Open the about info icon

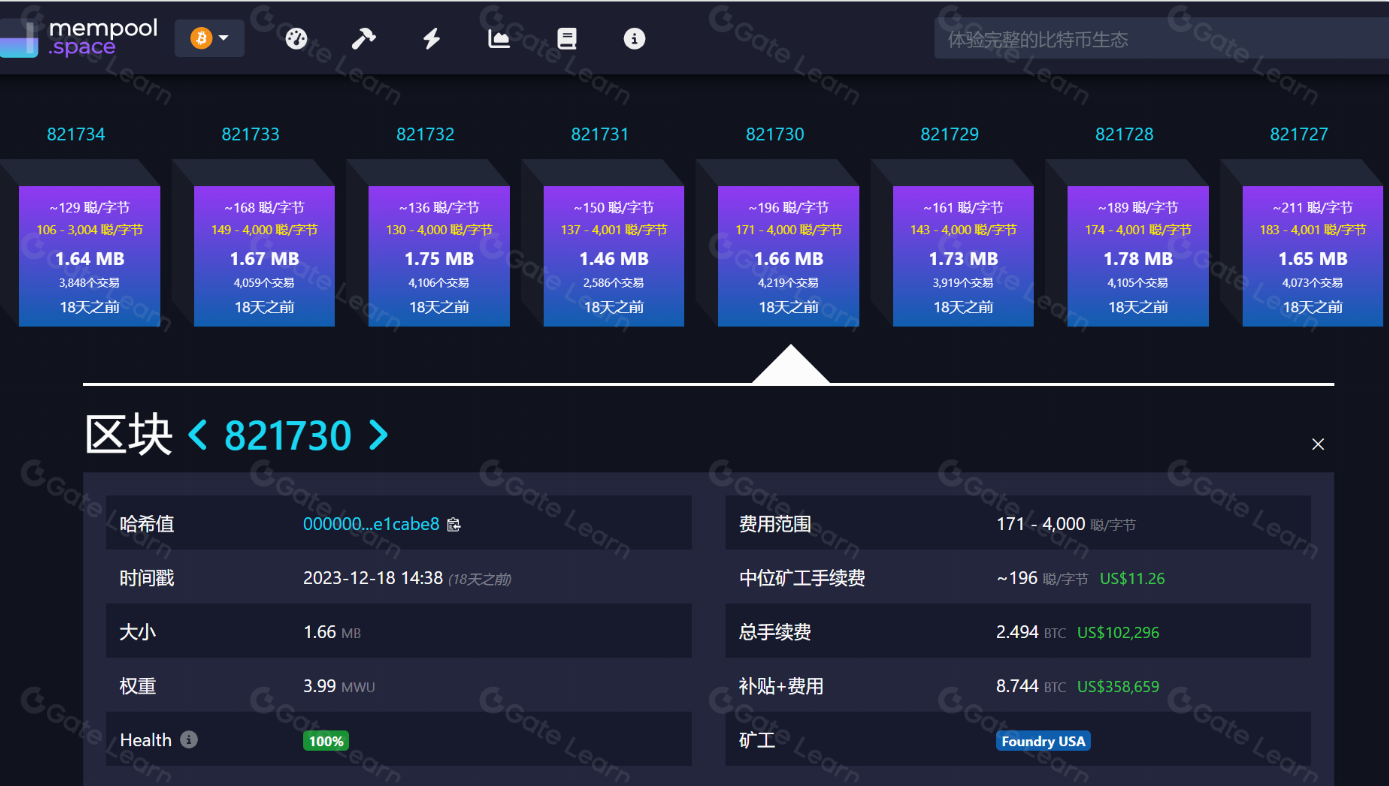click(x=634, y=39)
